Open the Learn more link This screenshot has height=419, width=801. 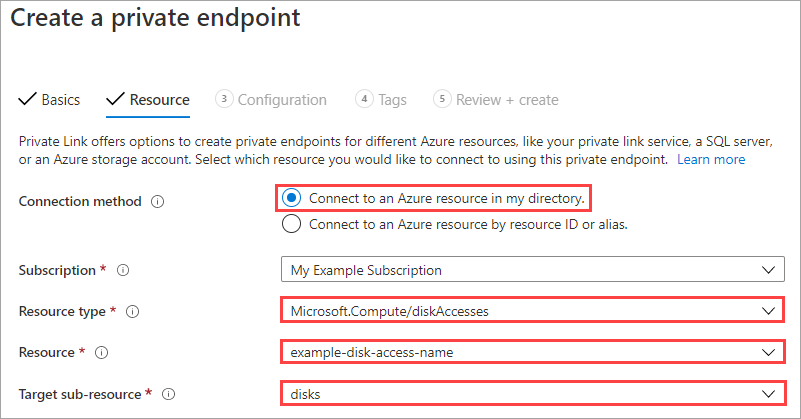point(711,160)
